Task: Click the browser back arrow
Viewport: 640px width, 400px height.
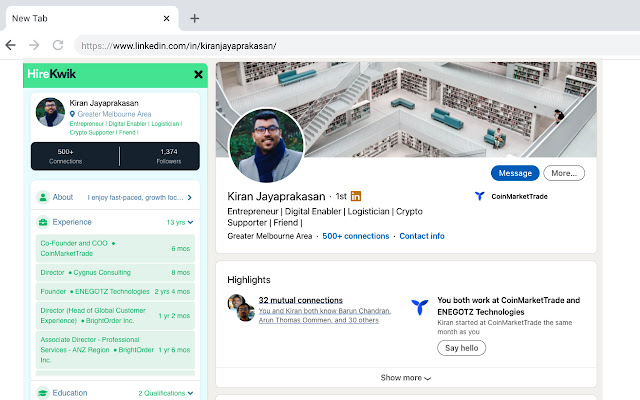Action: pos(11,45)
